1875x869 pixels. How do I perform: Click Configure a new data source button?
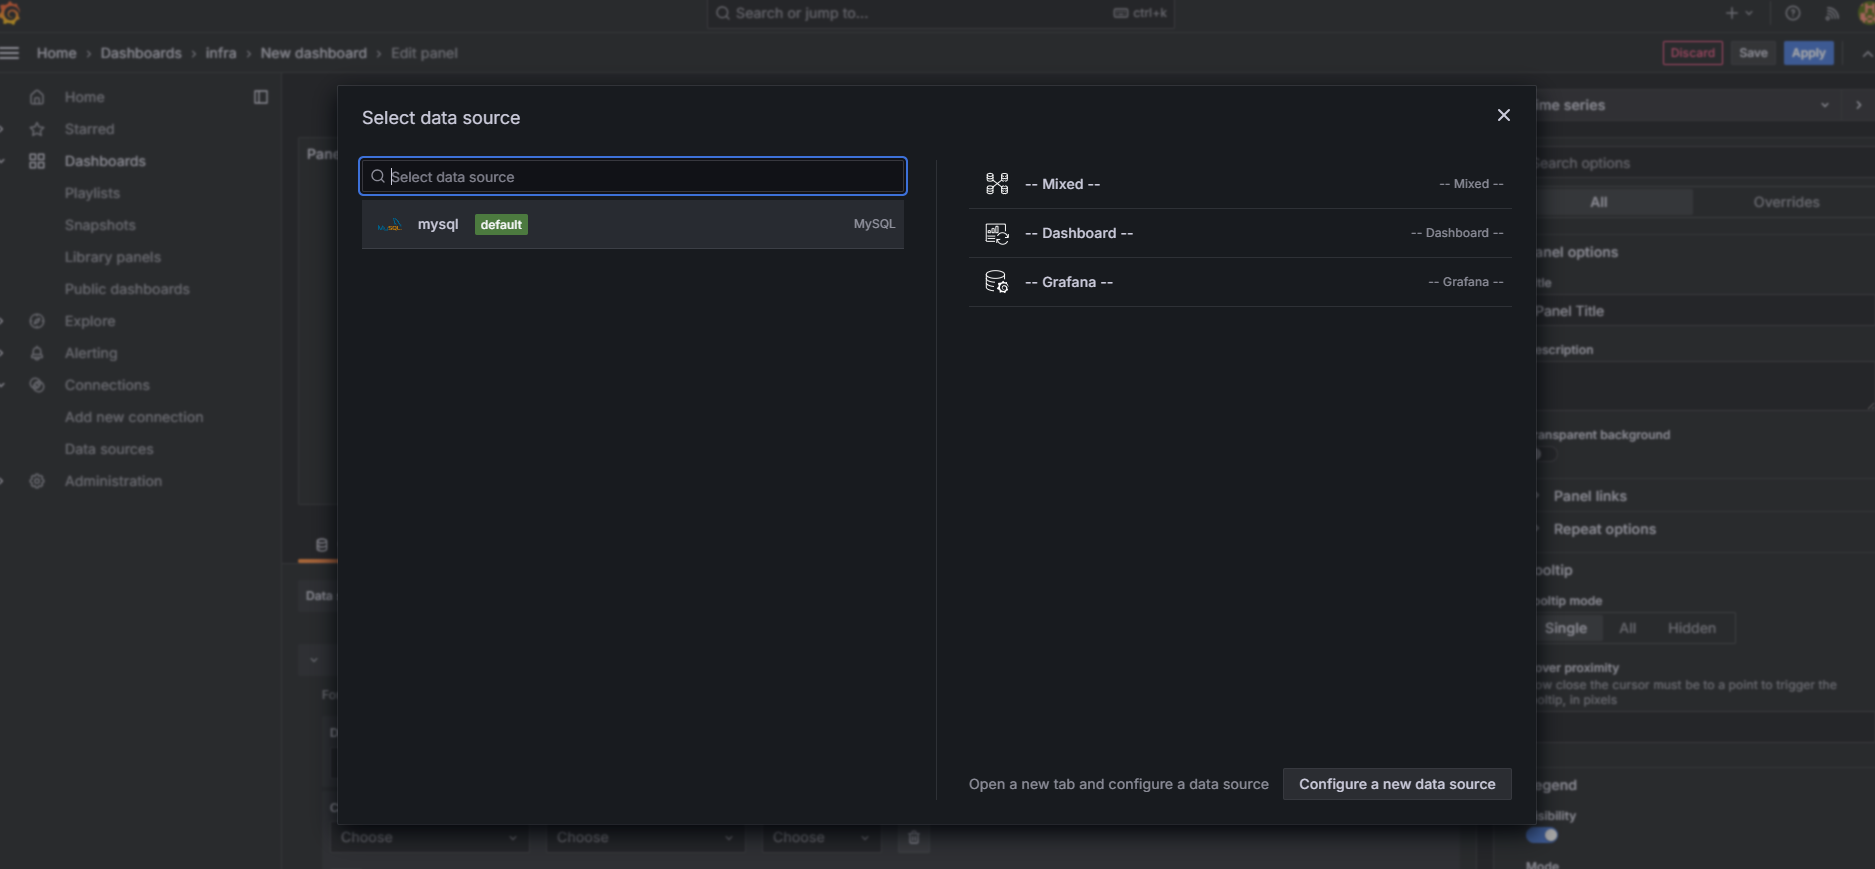[x=1397, y=784]
